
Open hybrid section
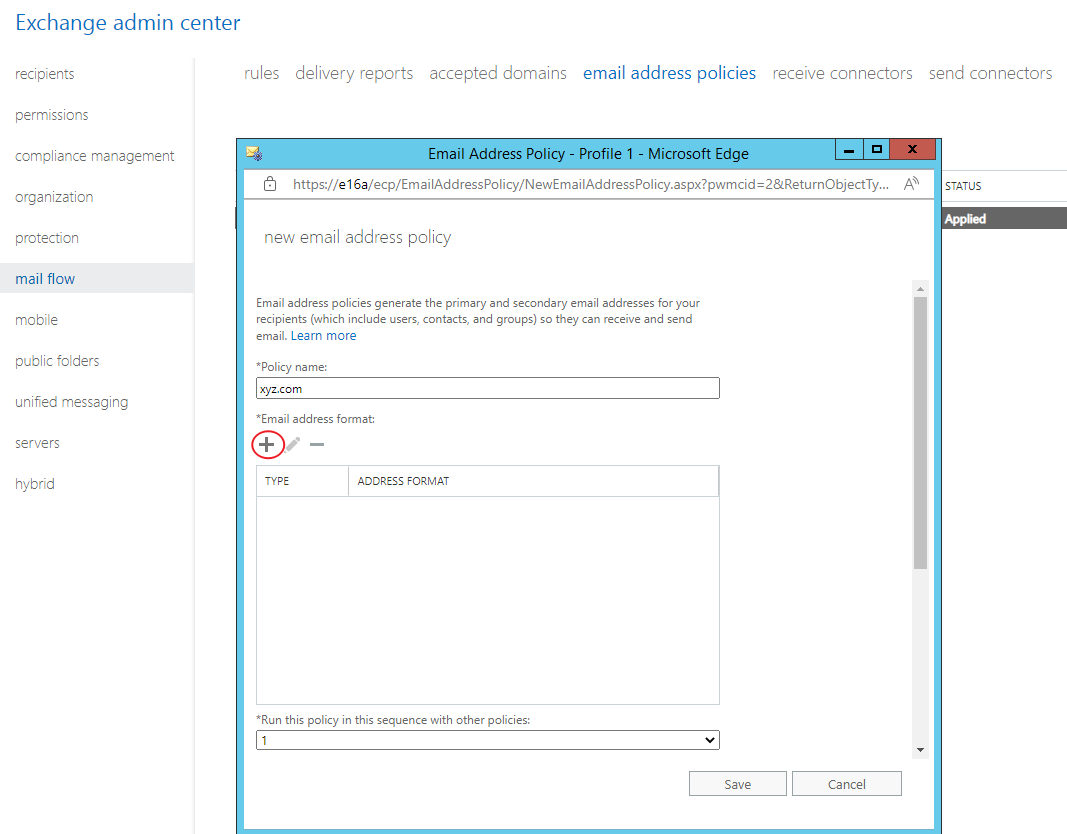click(35, 484)
